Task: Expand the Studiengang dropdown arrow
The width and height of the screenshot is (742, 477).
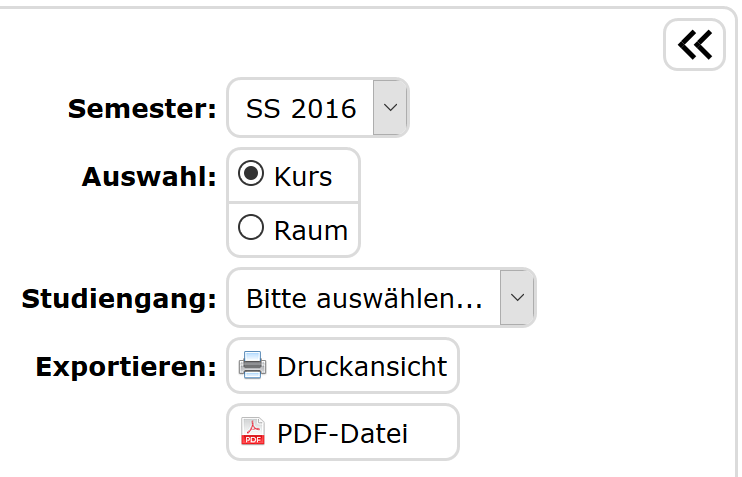Action: pos(517,297)
